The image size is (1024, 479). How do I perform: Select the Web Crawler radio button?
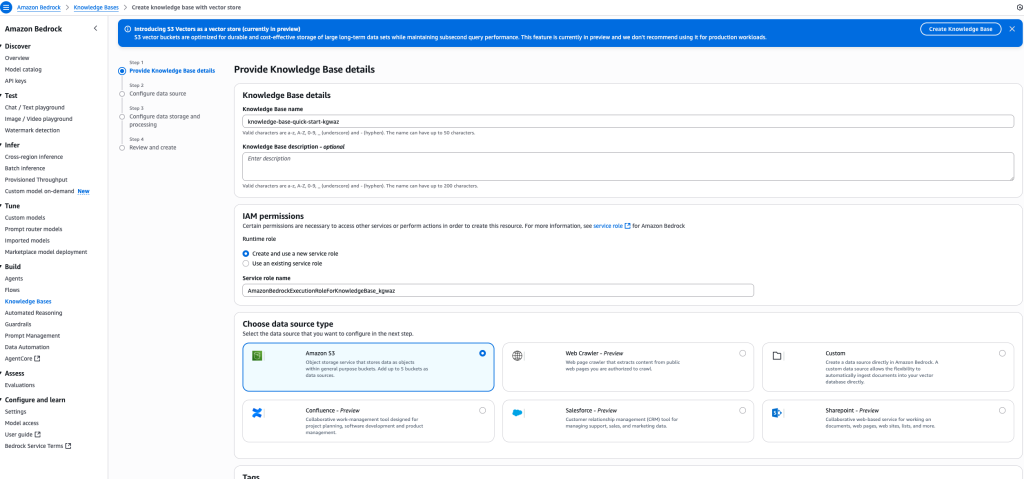pyautogui.click(x=743, y=354)
